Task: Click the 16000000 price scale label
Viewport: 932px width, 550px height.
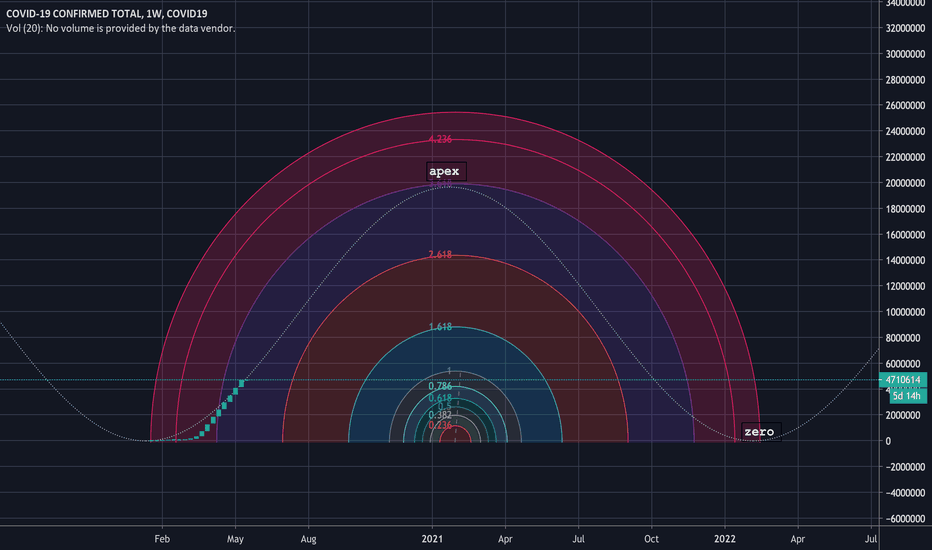Action: tap(905, 235)
